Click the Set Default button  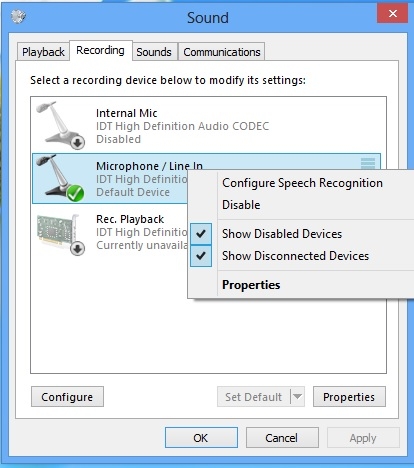[x=253, y=397]
